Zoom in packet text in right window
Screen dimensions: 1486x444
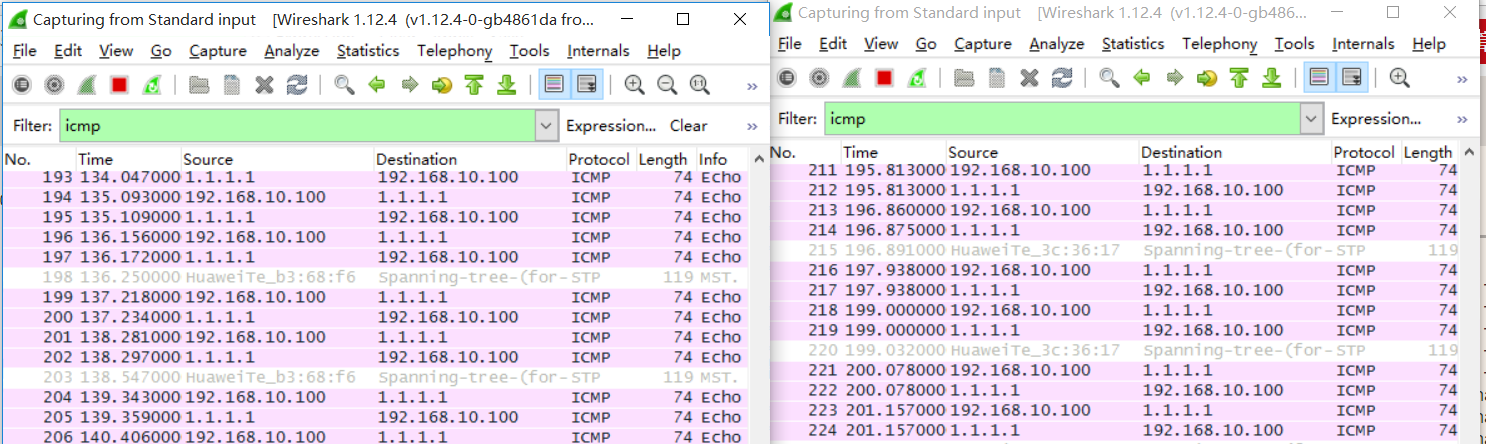click(x=1399, y=78)
